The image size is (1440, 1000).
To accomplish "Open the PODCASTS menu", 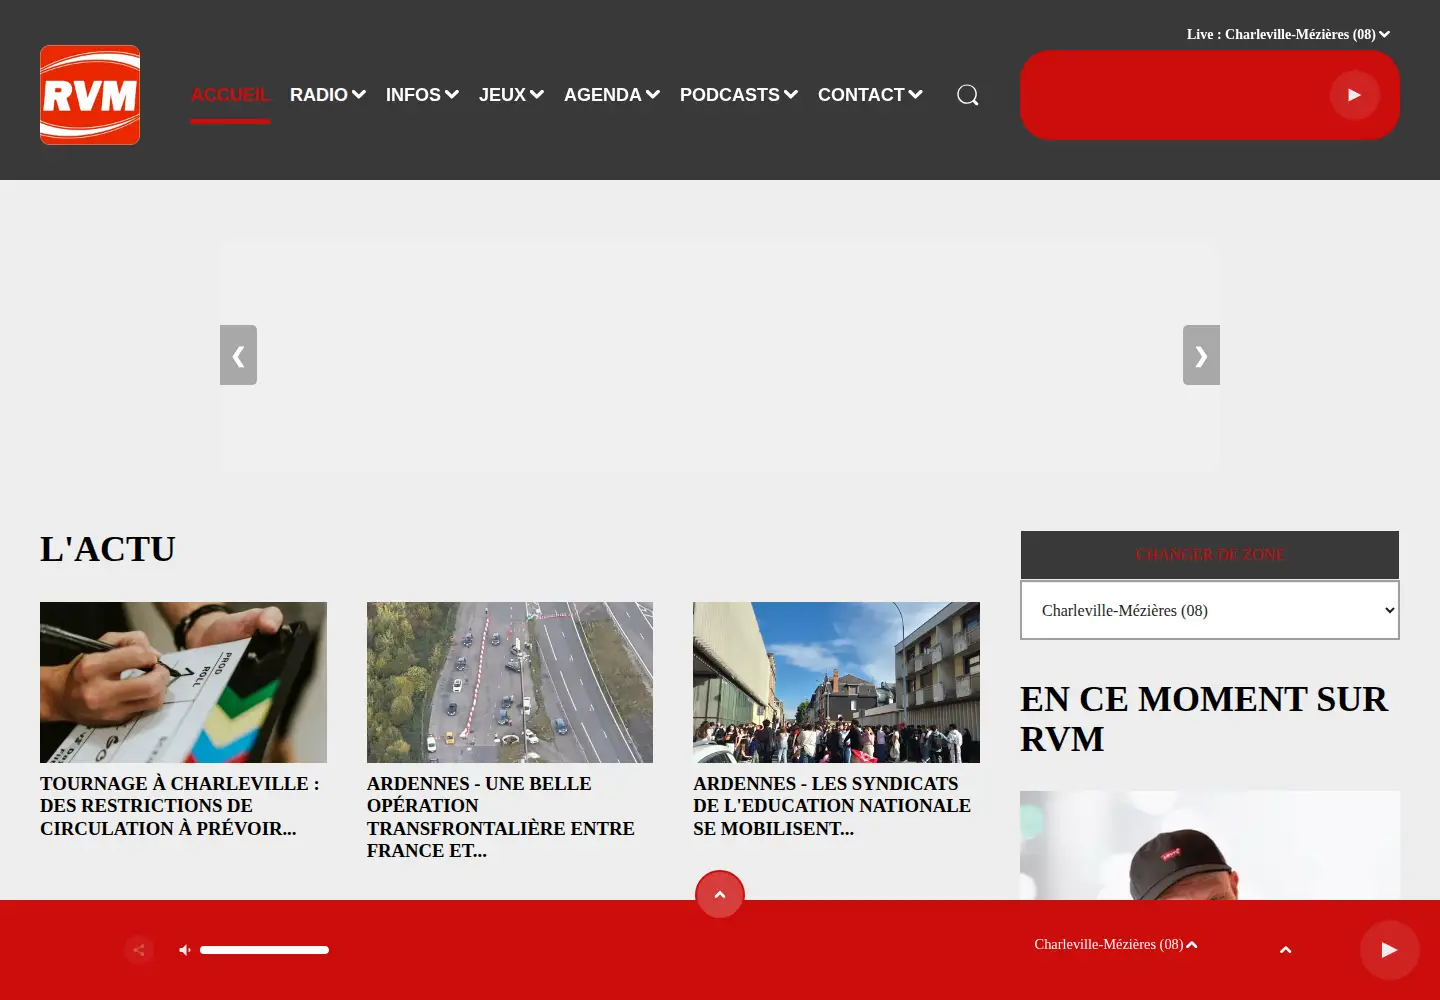I will coord(739,95).
